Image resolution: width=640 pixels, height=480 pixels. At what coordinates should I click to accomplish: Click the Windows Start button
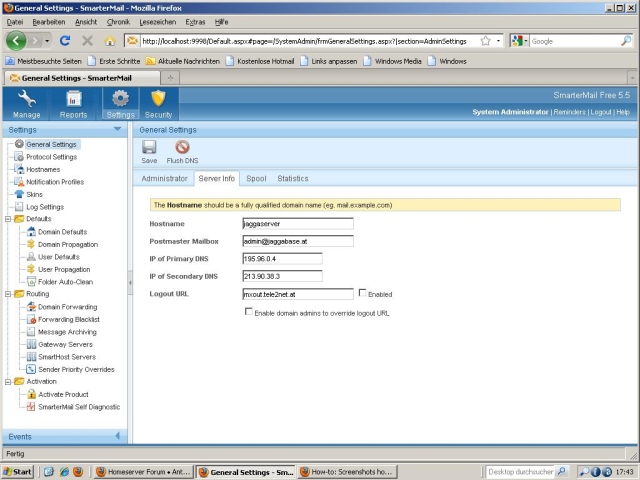(x=17, y=472)
